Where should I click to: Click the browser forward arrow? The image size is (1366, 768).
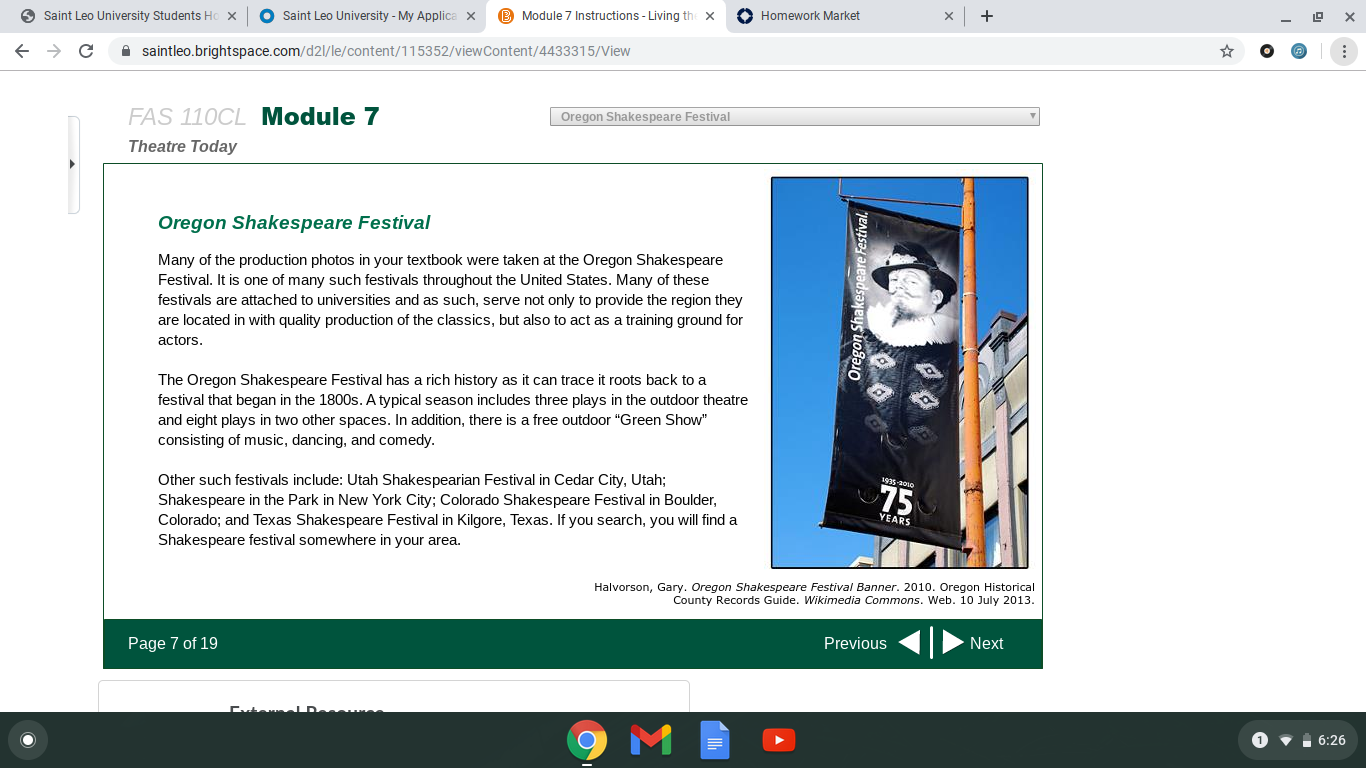pyautogui.click(x=54, y=51)
